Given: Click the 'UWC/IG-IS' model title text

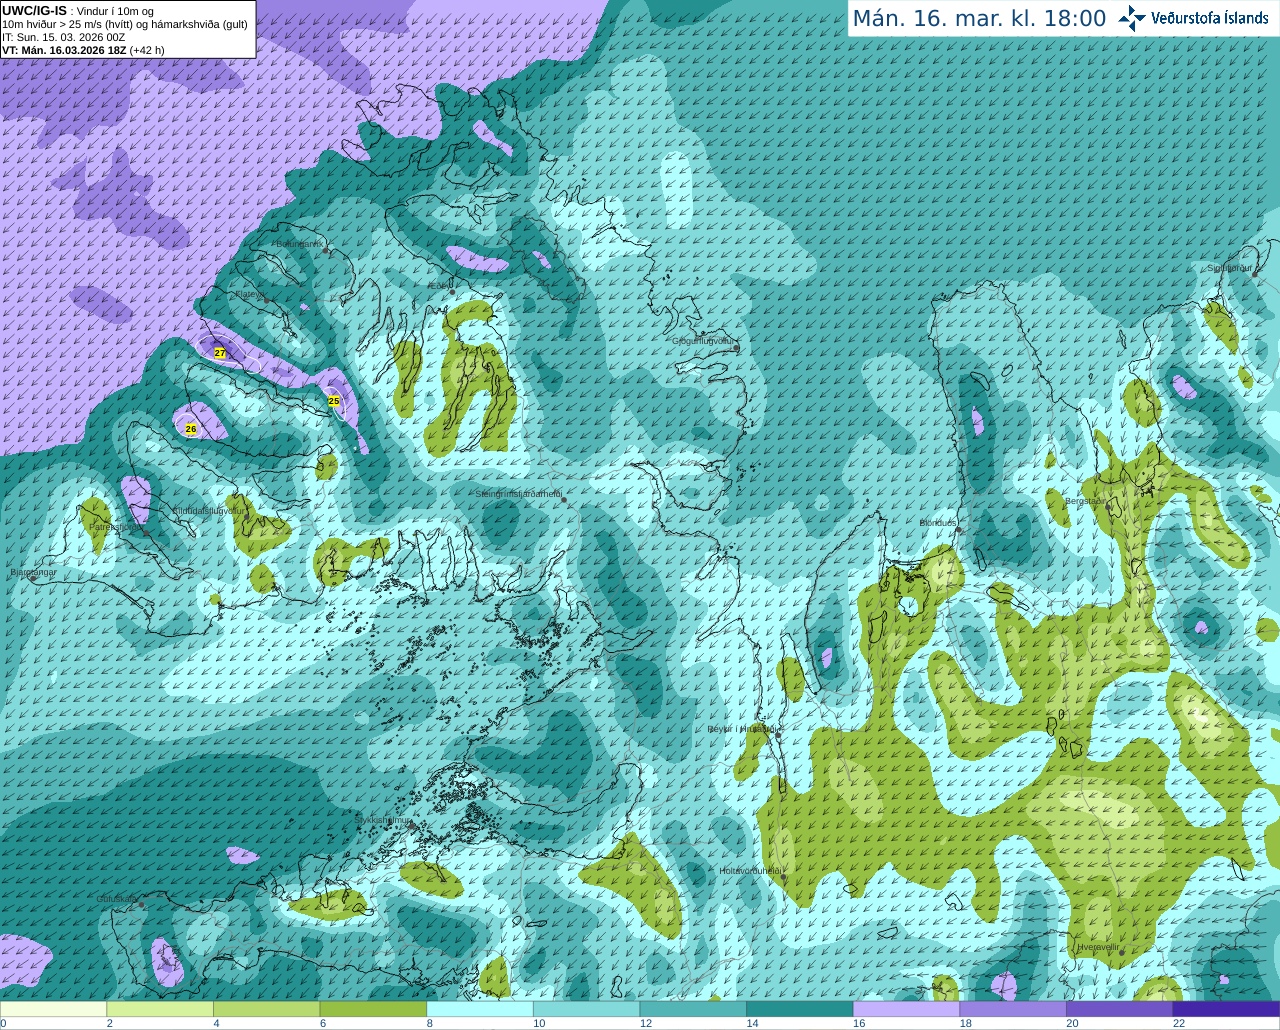Looking at the screenshot, I should (34, 10).
